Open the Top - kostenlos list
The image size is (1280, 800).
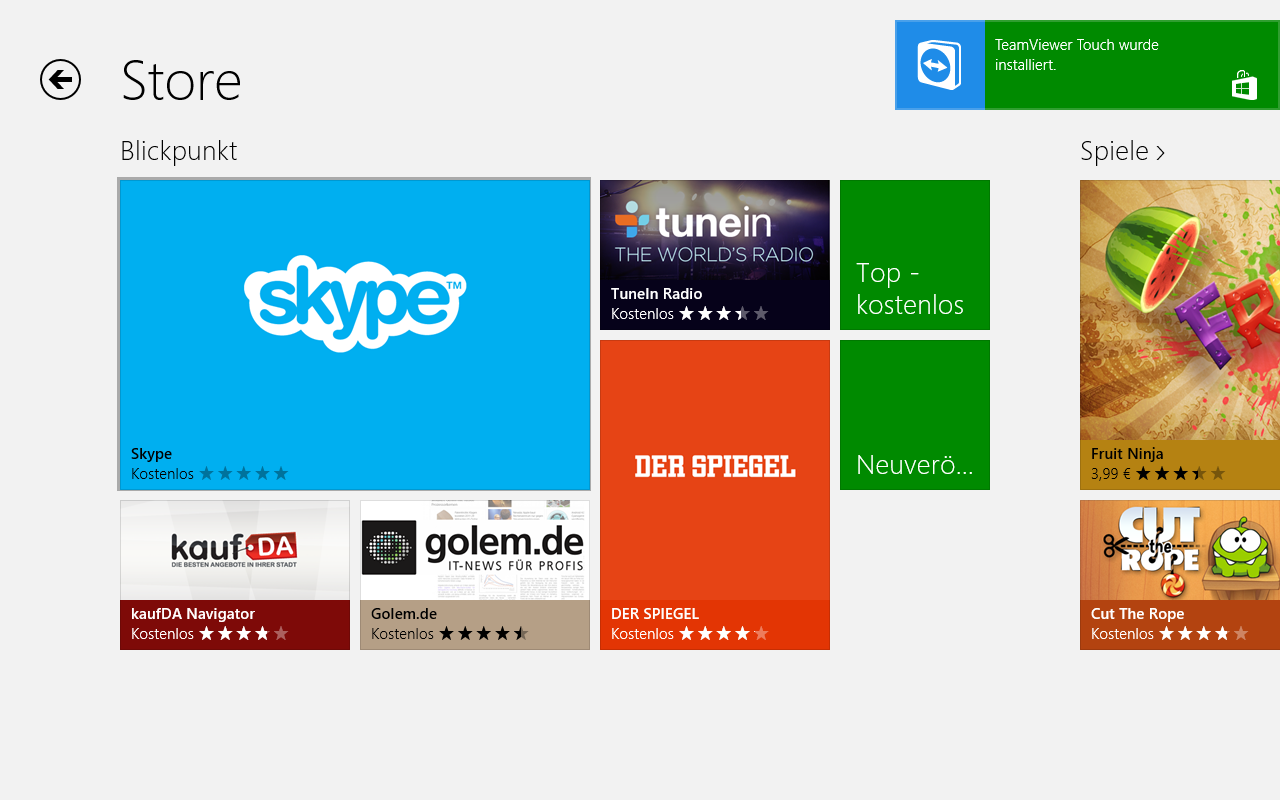coord(915,255)
